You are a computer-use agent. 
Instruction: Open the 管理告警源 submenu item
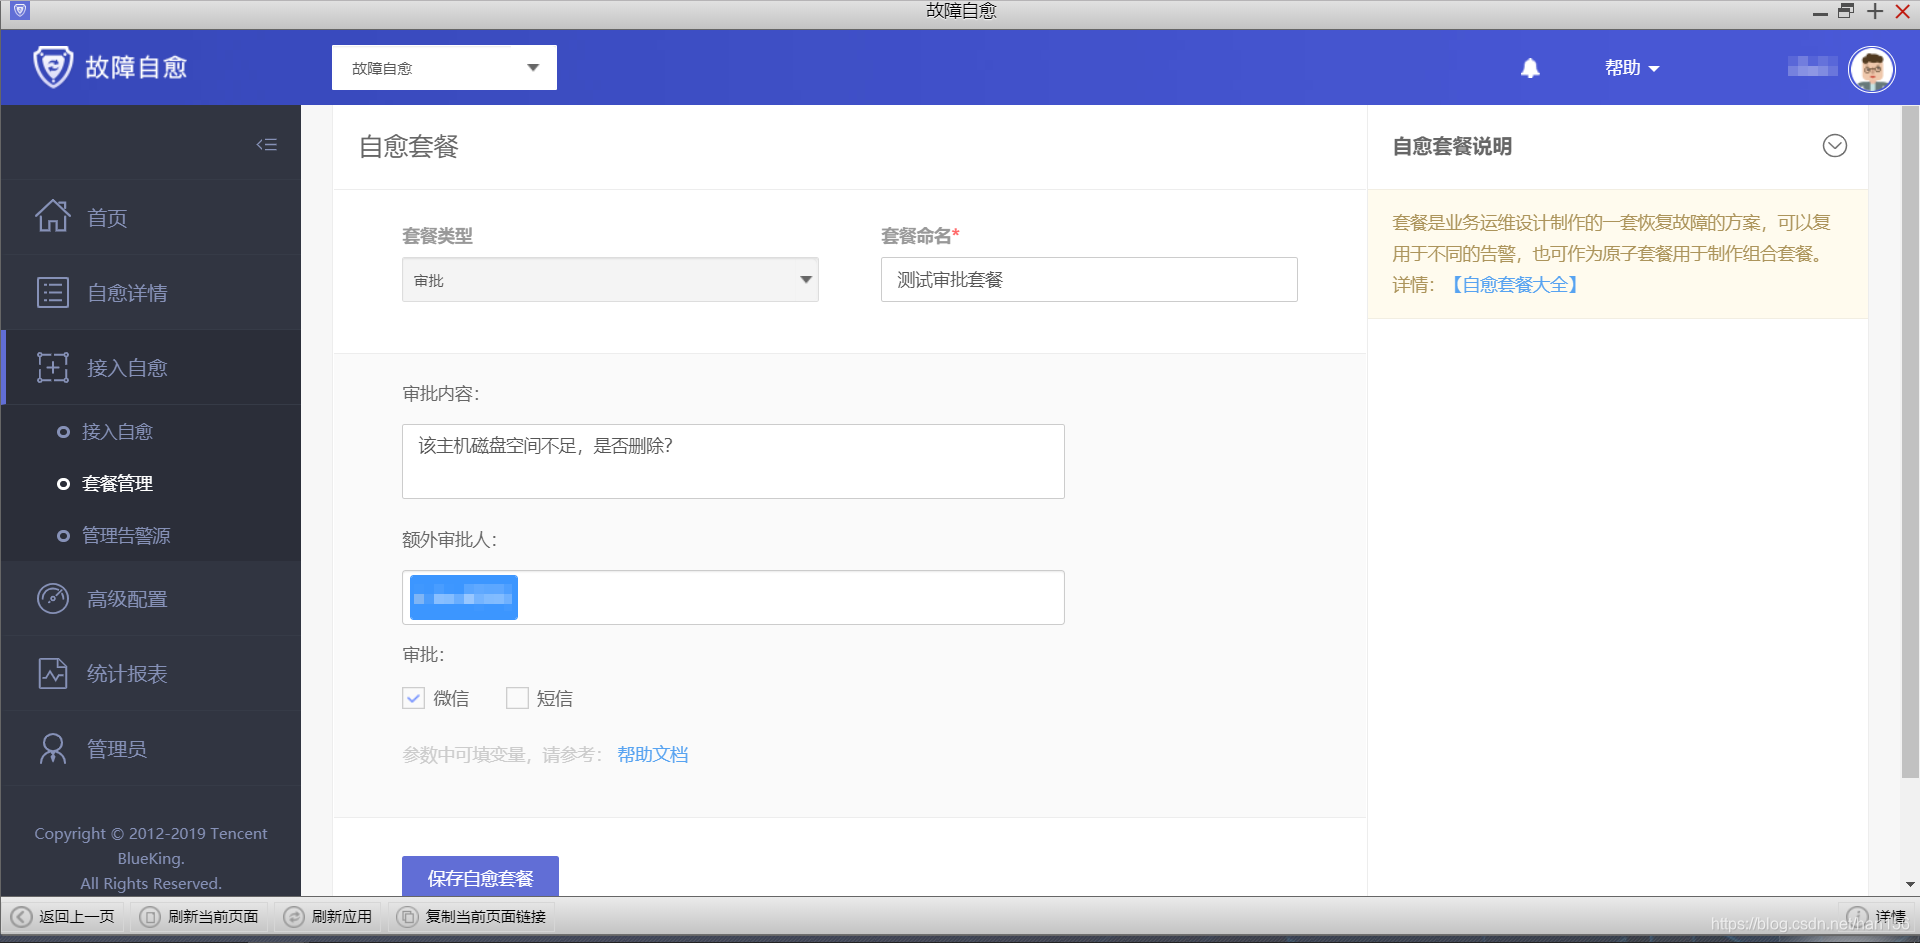click(126, 536)
